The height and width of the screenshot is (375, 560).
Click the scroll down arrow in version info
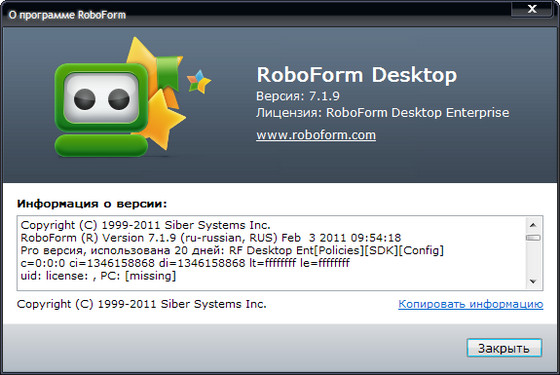533,281
